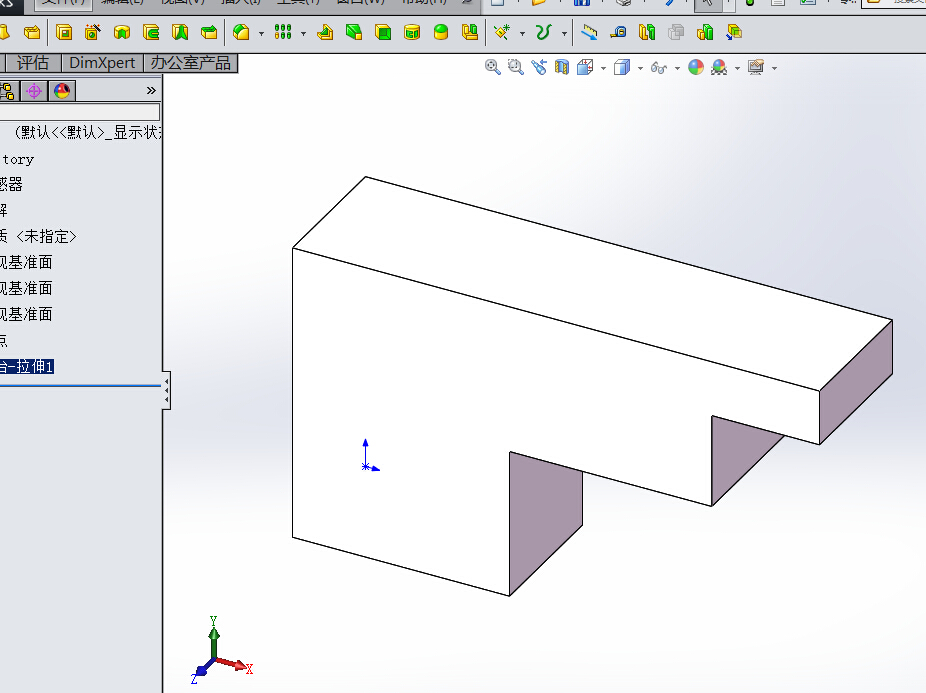Open the Reference Geometry tool
926x693 pixels.
(502, 32)
